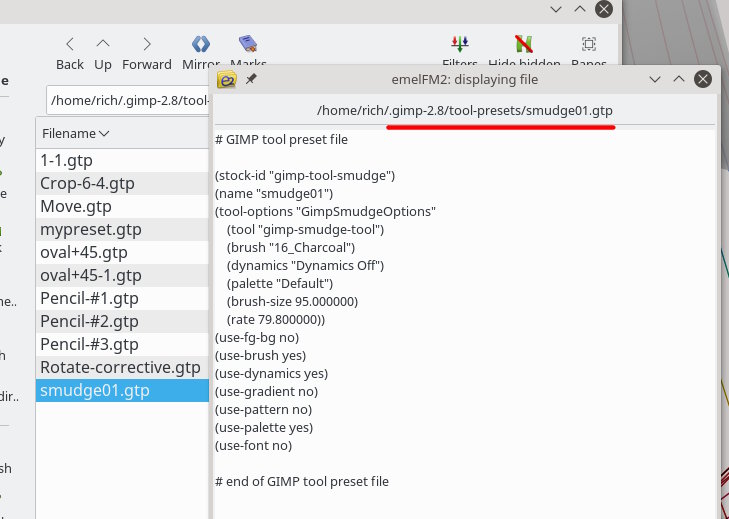Click the line '# GIMP tool preset file'

(x=281, y=140)
